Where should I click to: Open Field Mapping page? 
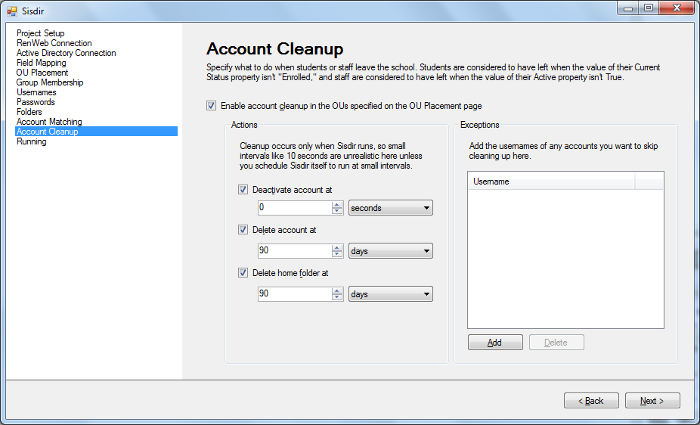pyautogui.click(x=41, y=62)
